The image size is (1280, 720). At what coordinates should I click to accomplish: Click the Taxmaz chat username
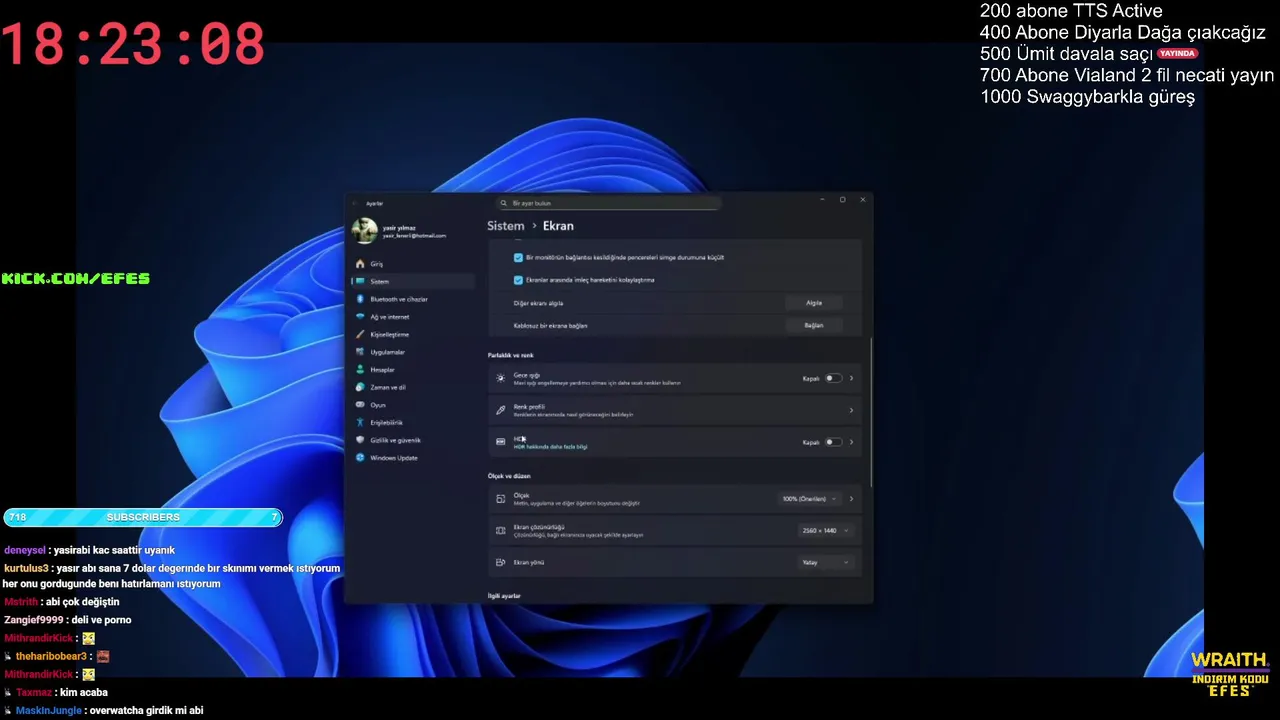point(34,692)
